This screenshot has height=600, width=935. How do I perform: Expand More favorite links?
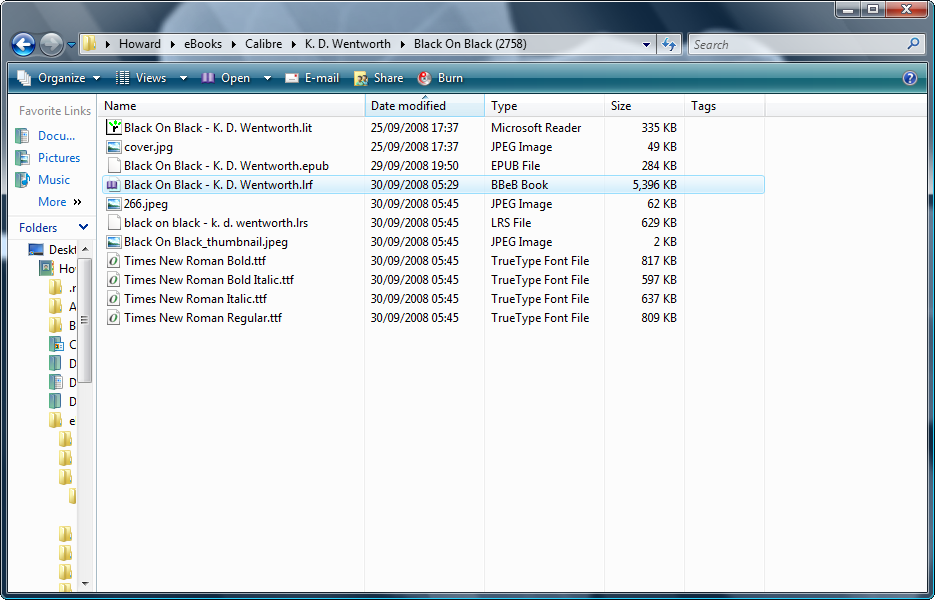point(60,202)
